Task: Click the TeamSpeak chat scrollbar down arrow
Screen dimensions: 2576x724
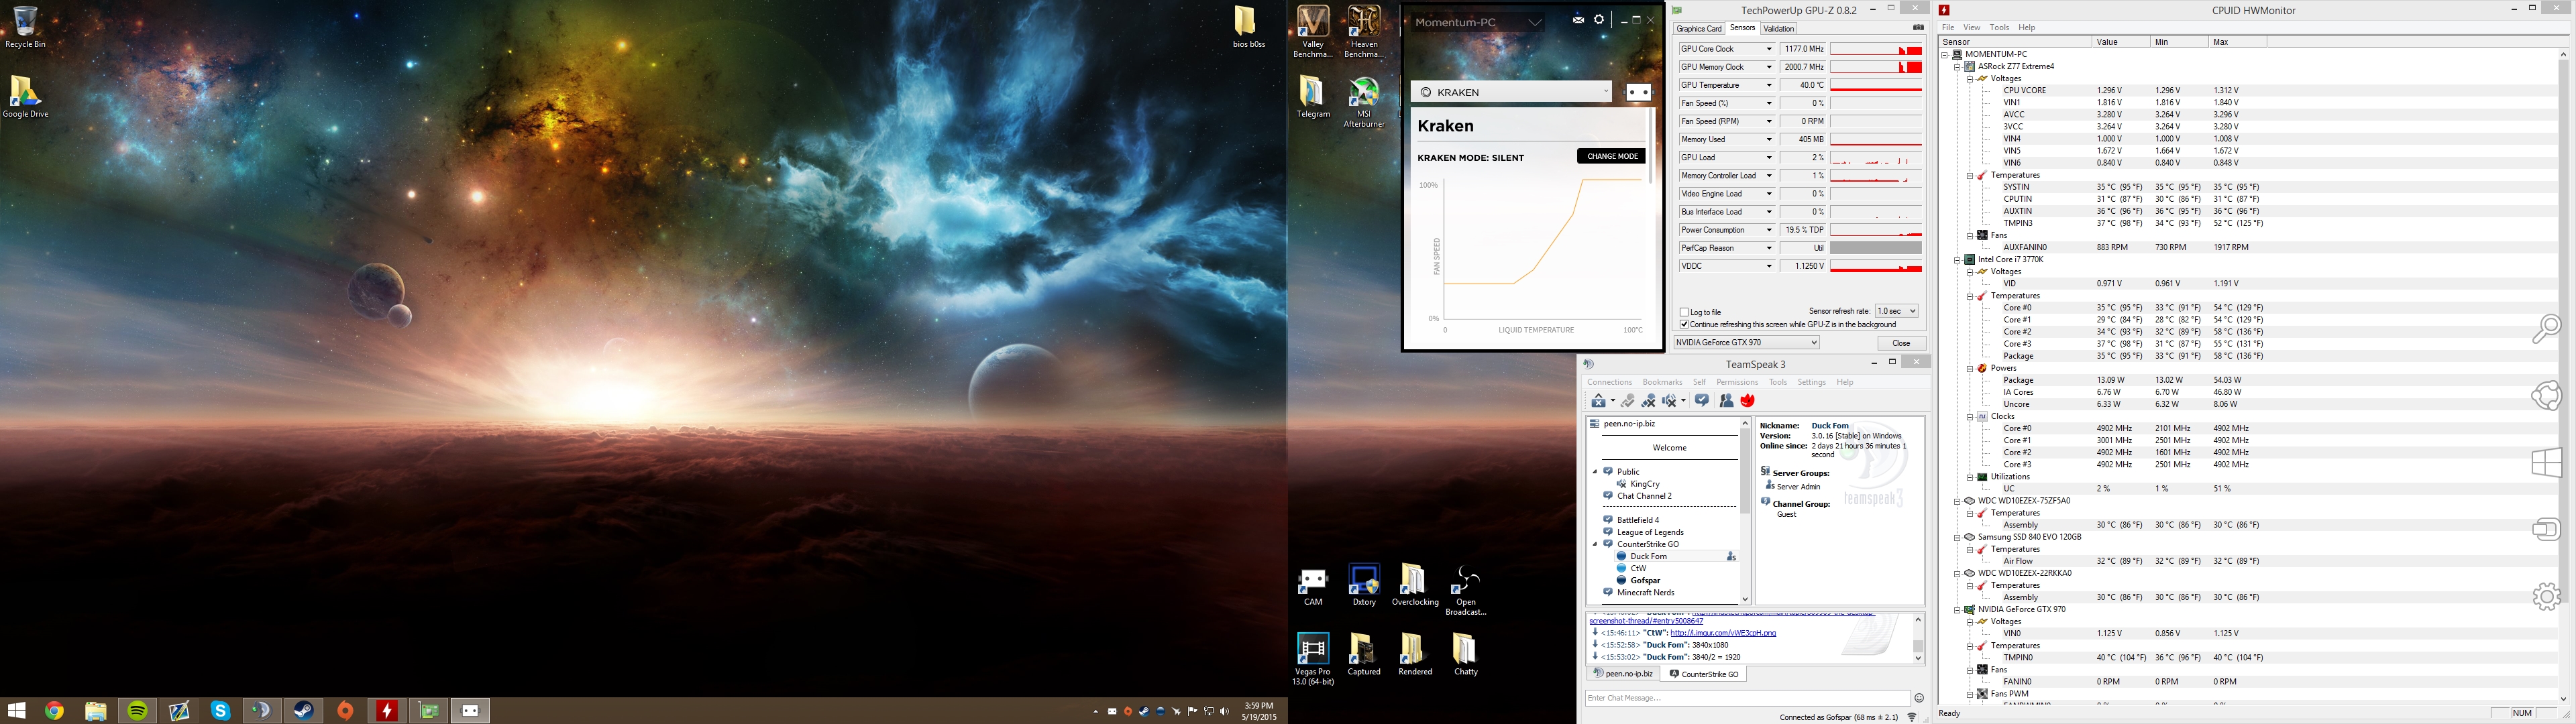Action: click(x=1918, y=658)
